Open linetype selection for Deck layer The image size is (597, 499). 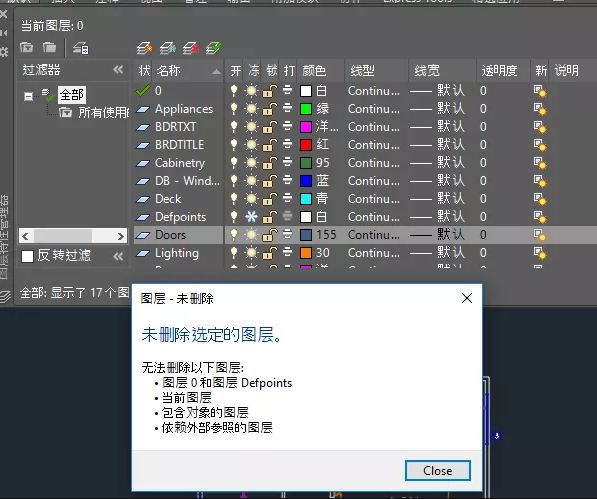pyautogui.click(x=374, y=199)
